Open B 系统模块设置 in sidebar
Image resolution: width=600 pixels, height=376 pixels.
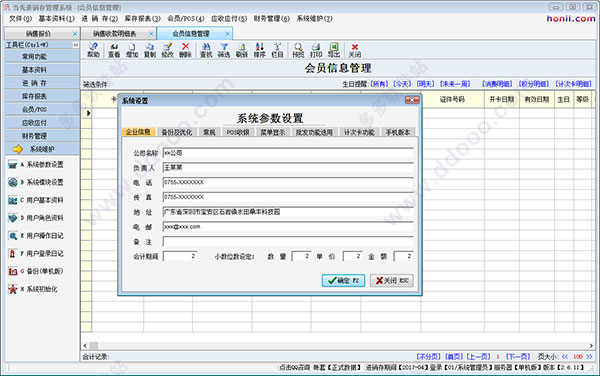tap(36, 182)
